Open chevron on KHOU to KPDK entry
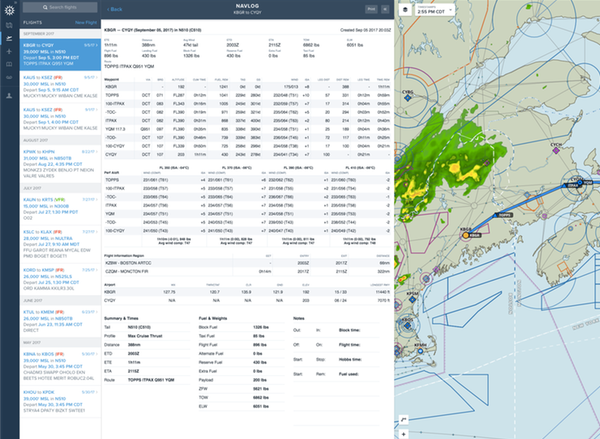This screenshot has height=439, width=600. click(x=97, y=392)
